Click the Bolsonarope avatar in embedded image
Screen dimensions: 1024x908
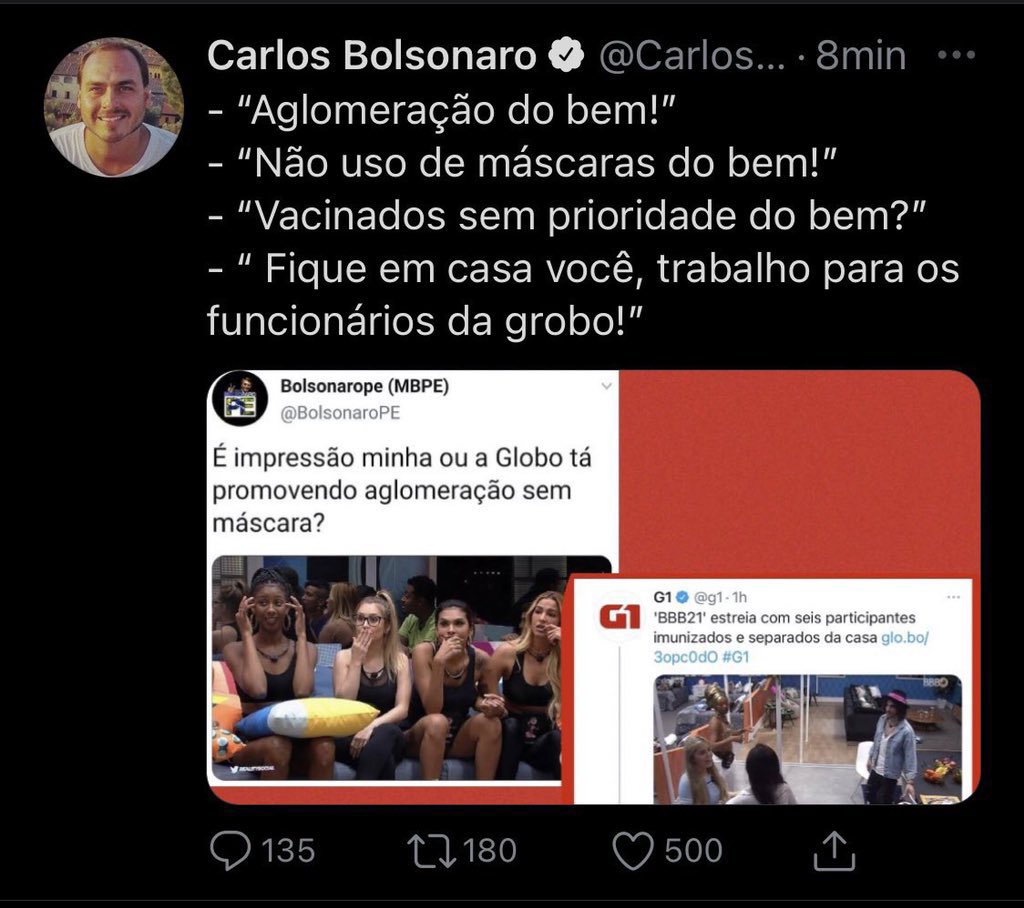240,398
